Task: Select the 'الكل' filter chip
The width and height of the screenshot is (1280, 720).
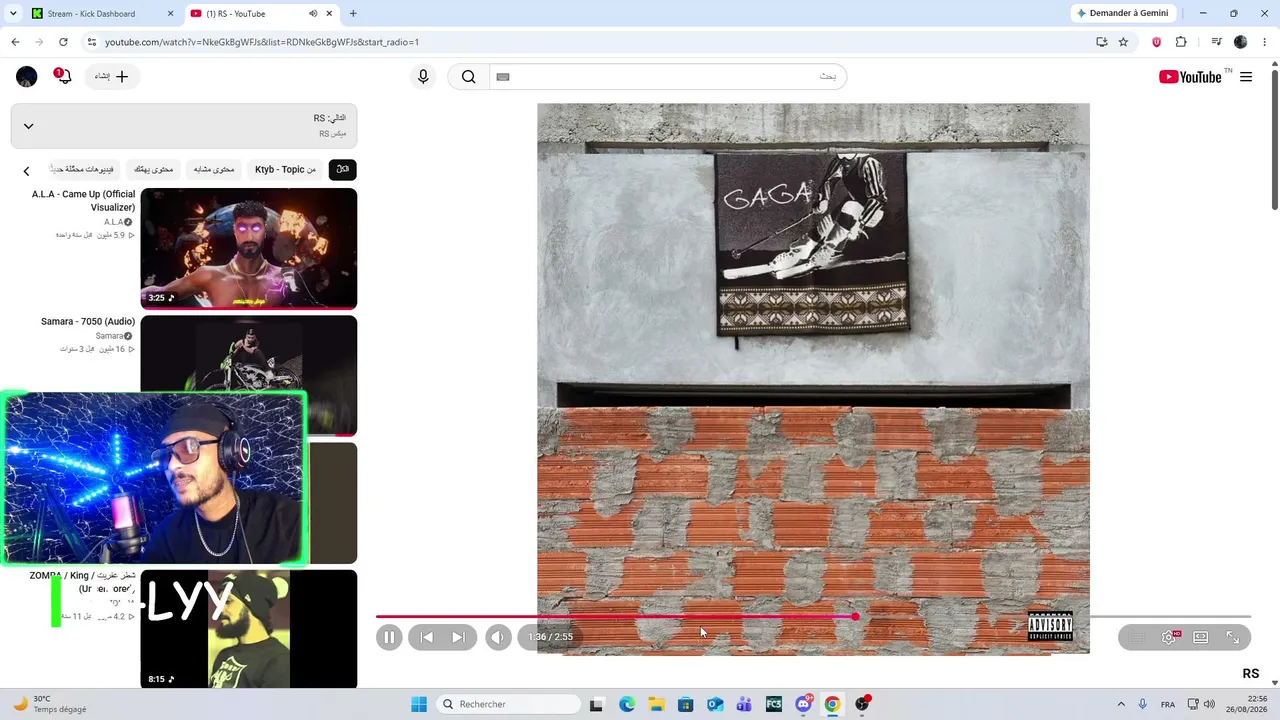Action: click(x=342, y=170)
